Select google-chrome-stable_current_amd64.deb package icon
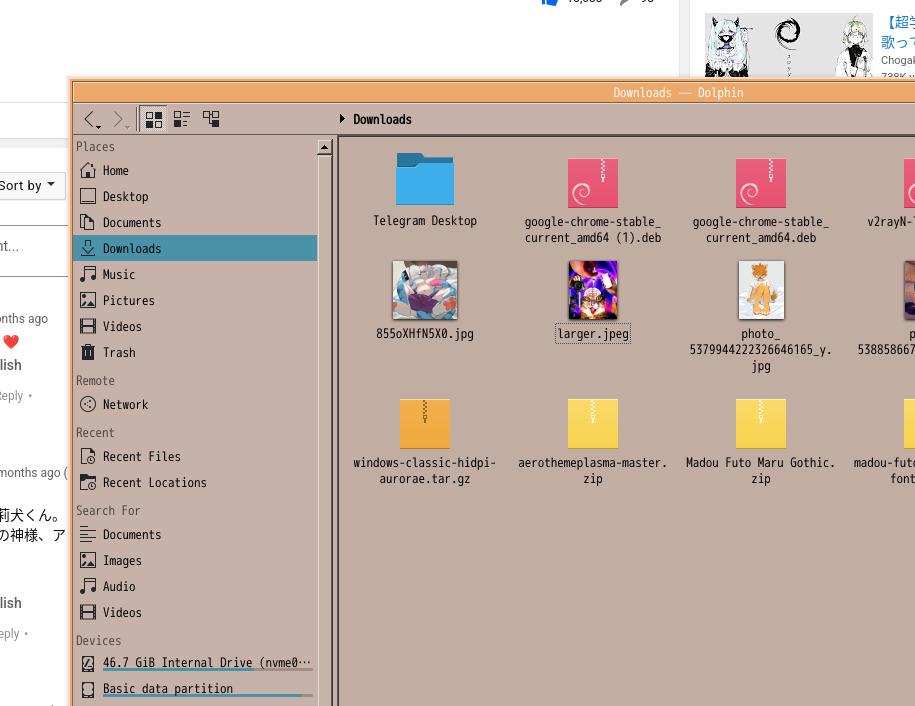Image resolution: width=915 pixels, height=706 pixels. (761, 183)
